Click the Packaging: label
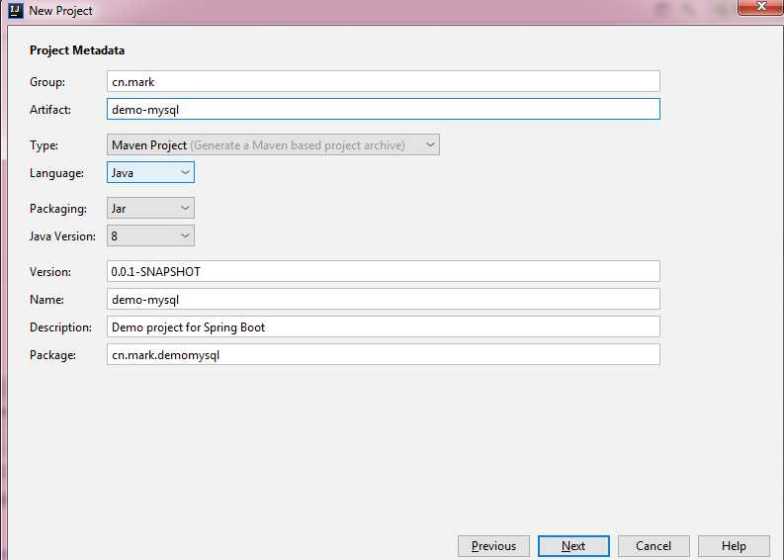The image size is (784, 560). pyautogui.click(x=58, y=208)
